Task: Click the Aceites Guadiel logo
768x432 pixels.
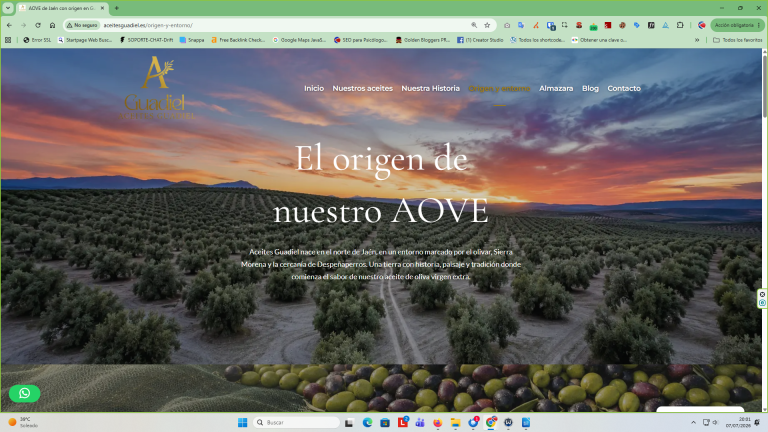Action: tap(157, 87)
